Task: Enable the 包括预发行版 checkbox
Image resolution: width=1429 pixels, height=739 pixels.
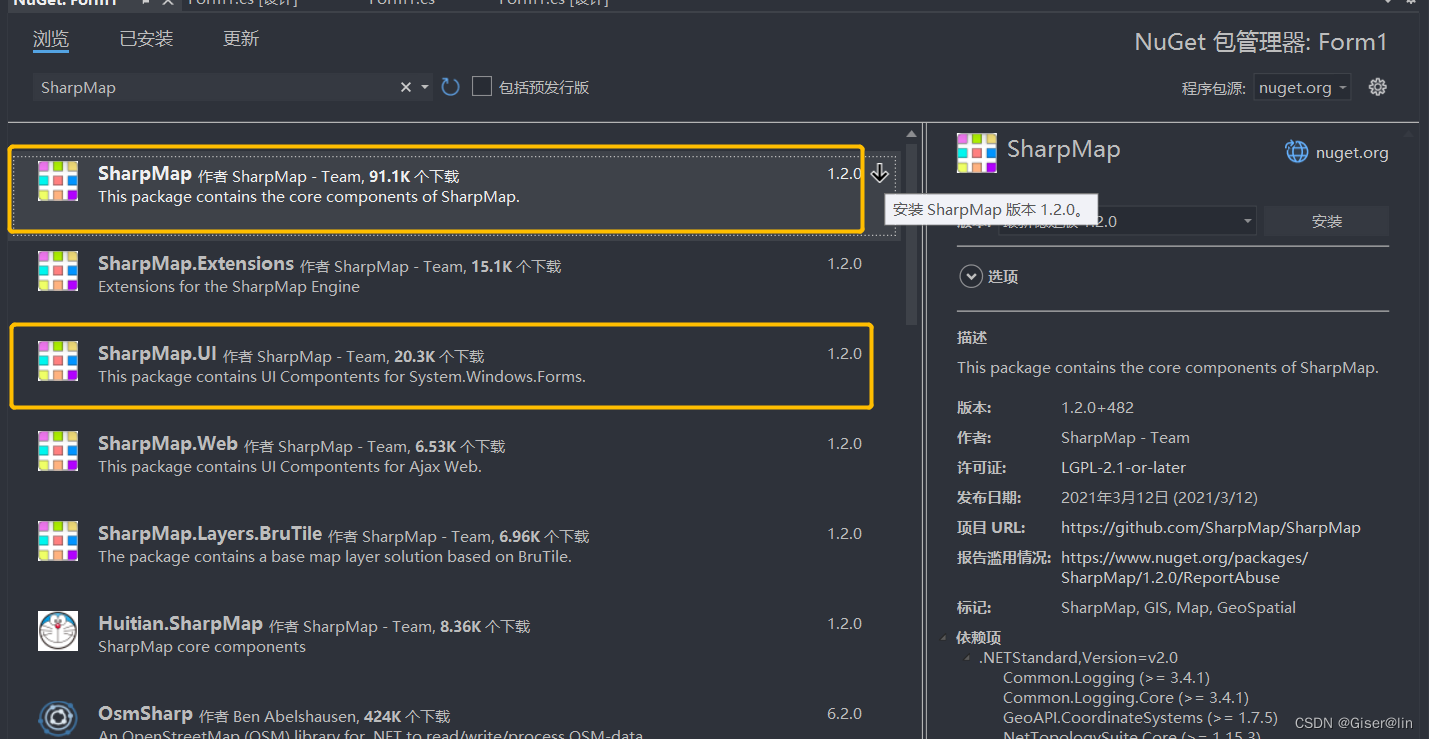Action: [x=481, y=86]
